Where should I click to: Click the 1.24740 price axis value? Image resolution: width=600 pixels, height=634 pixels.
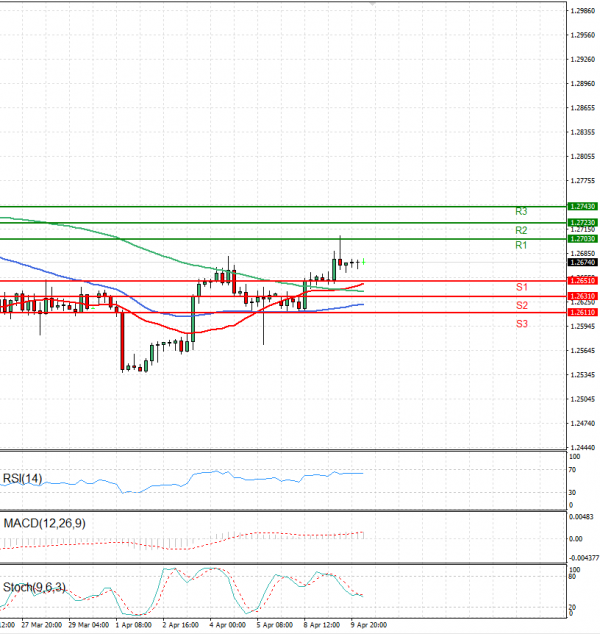(583, 423)
